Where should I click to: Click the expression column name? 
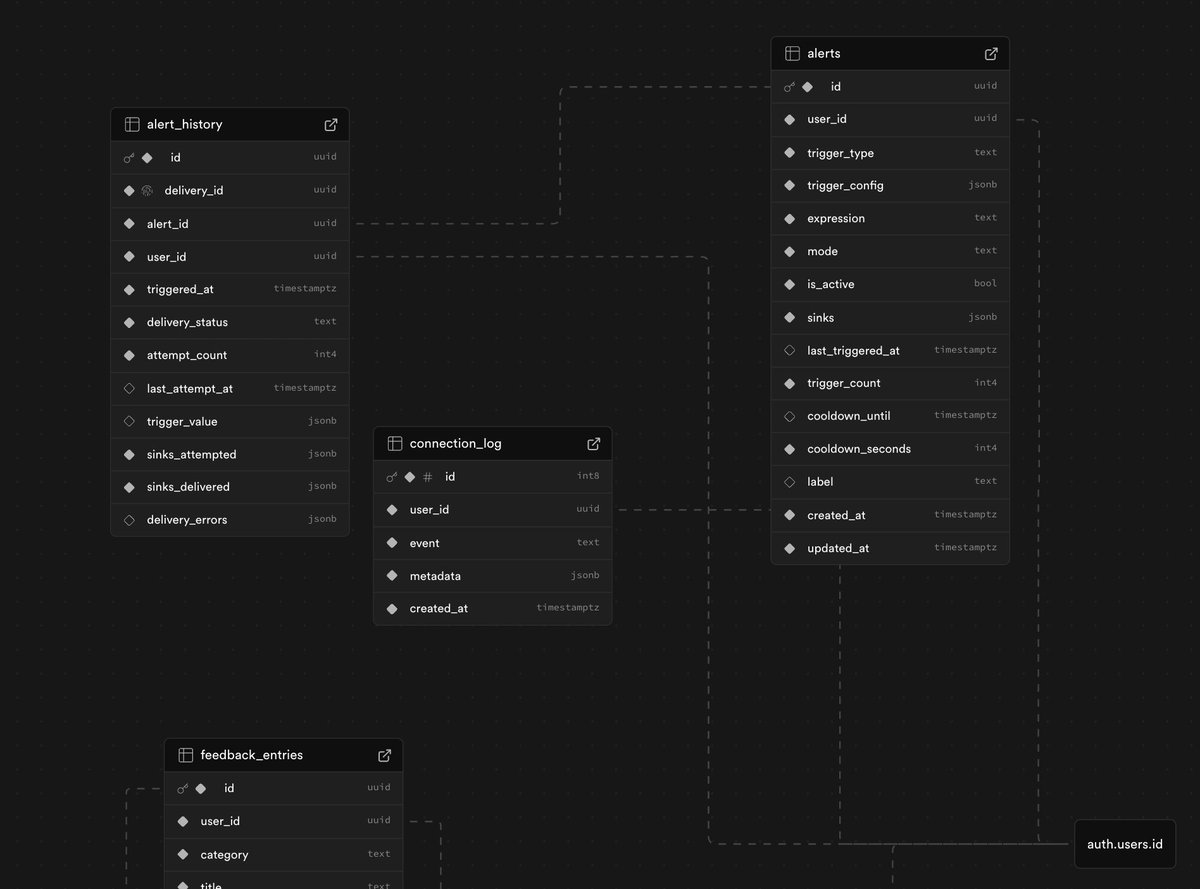tap(836, 219)
